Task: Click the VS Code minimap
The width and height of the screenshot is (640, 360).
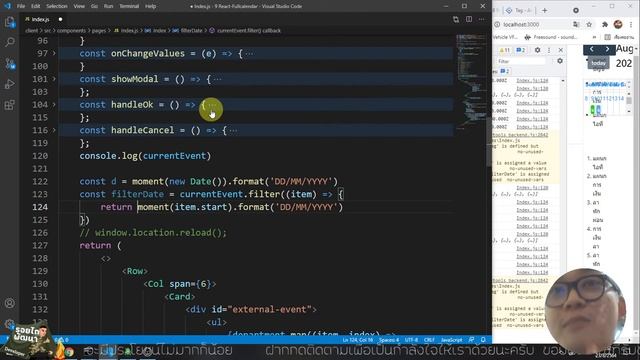Action: click(471, 82)
